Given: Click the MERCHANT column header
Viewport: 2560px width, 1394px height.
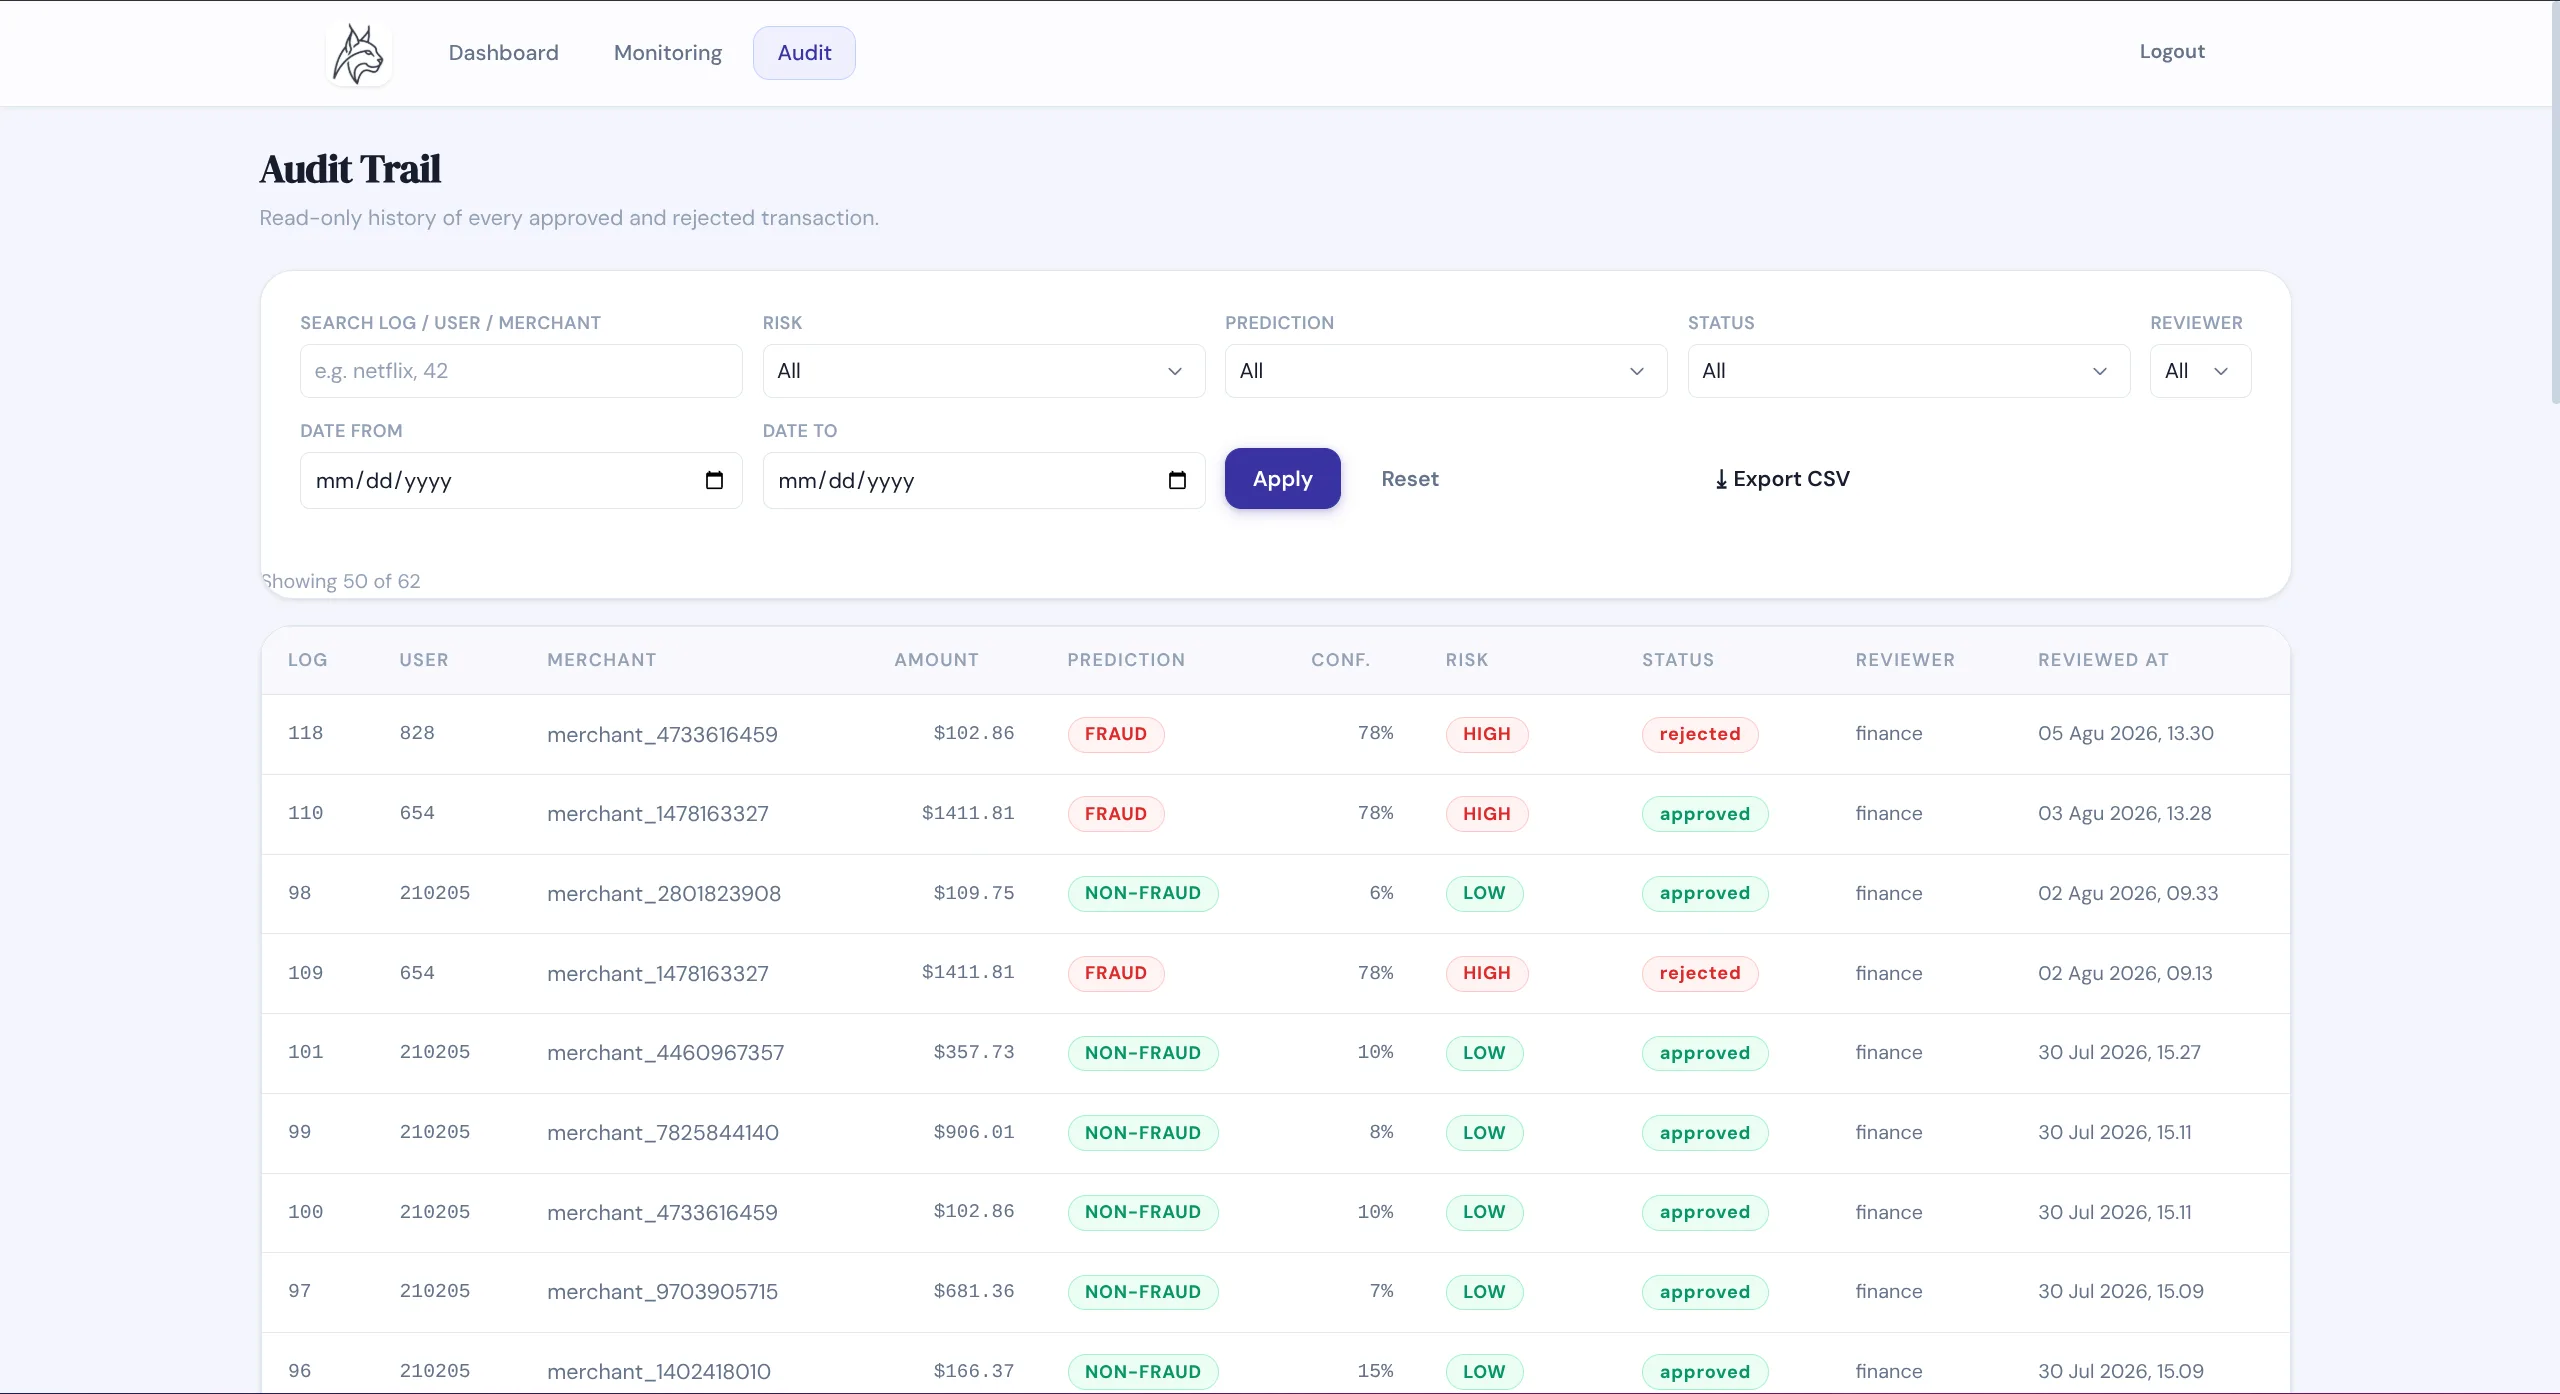Looking at the screenshot, I should pos(601,660).
